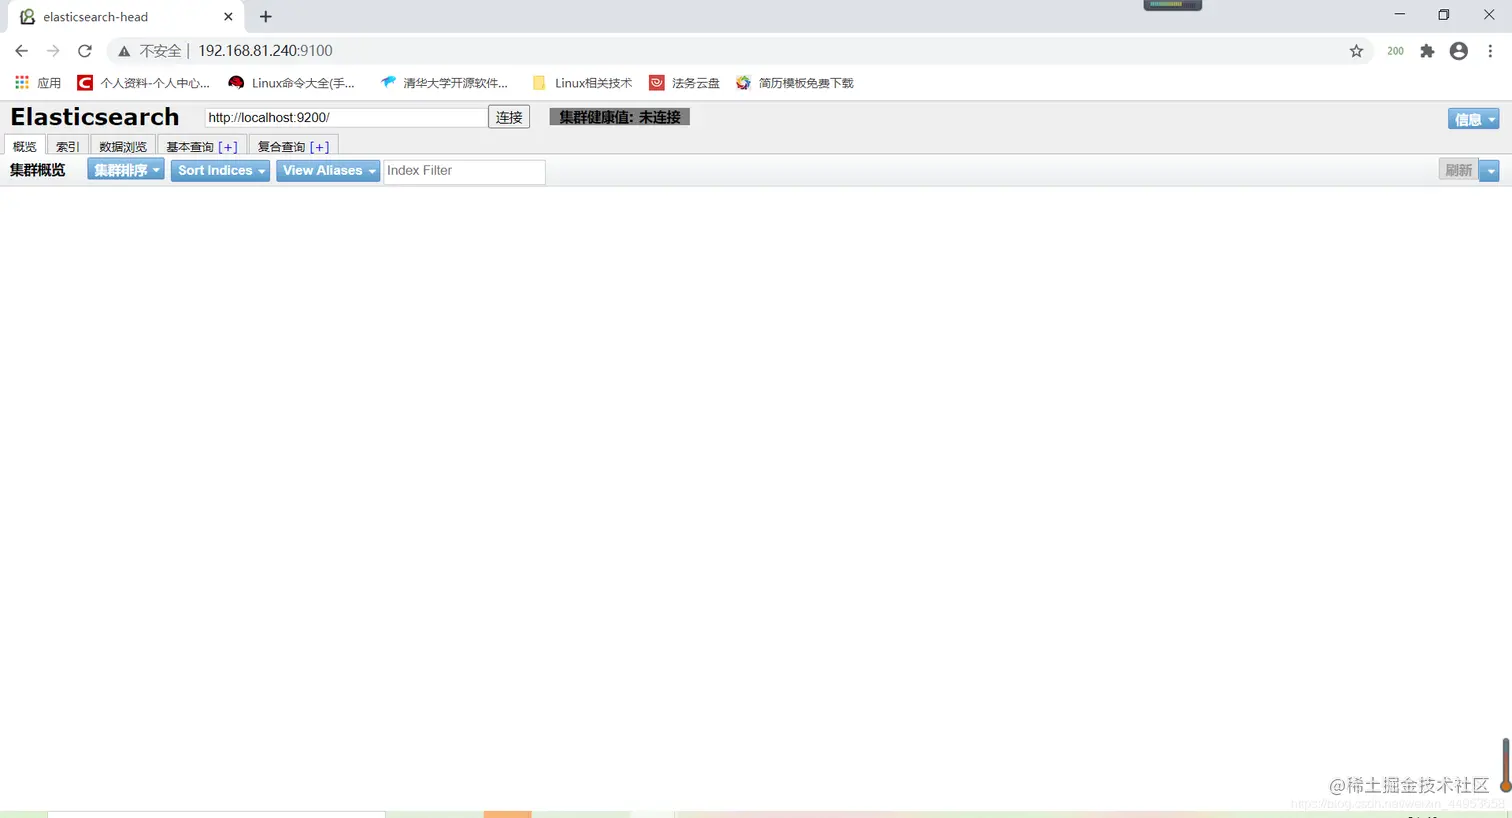This screenshot has height=818, width=1512.
Task: Open the Chrome user profile icon
Action: tap(1459, 51)
